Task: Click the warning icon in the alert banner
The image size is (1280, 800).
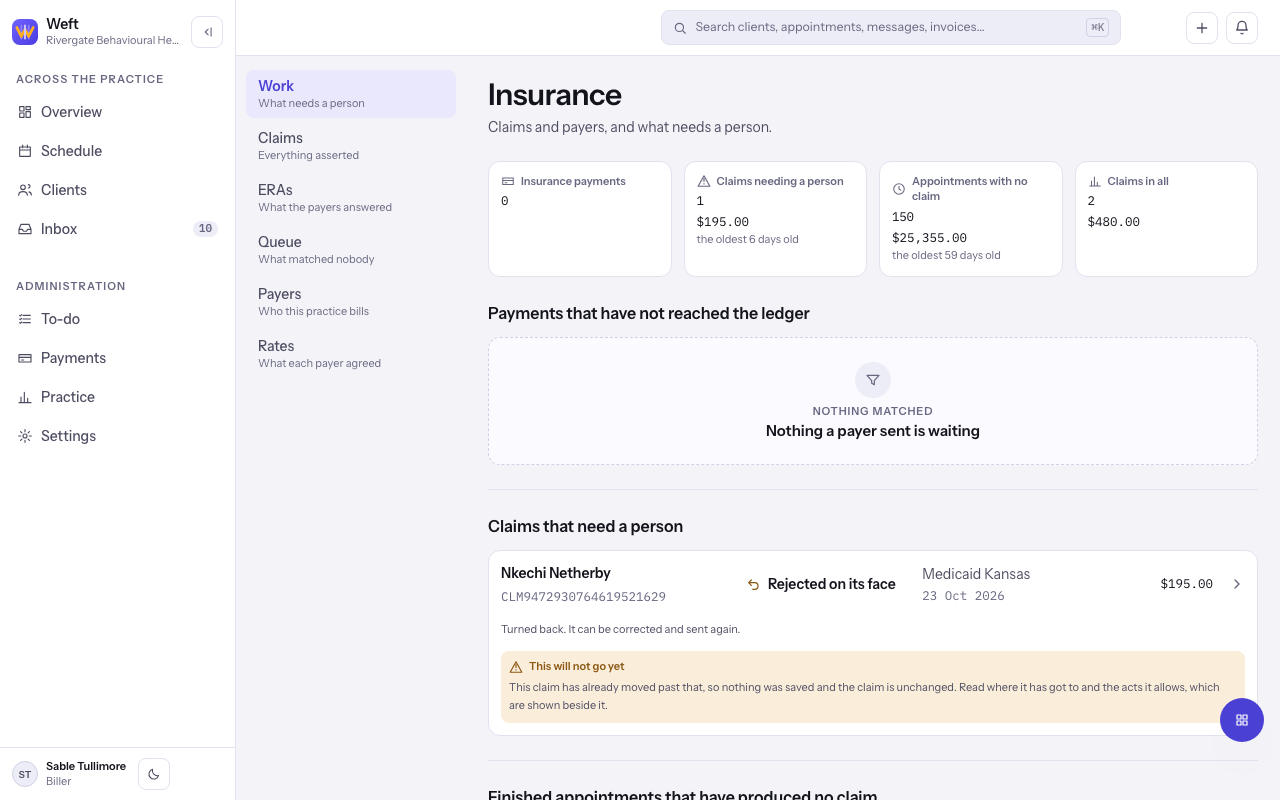Action: click(x=516, y=667)
